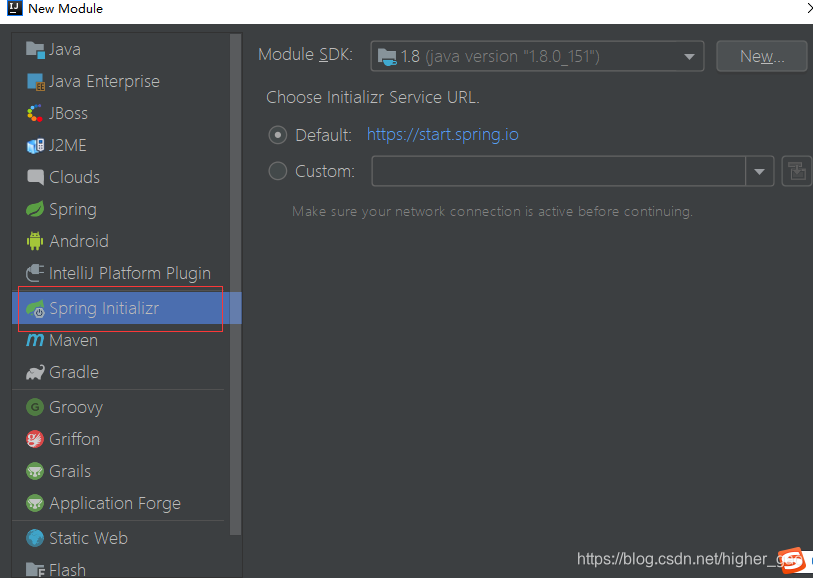Choose the Application Forge label

click(115, 504)
